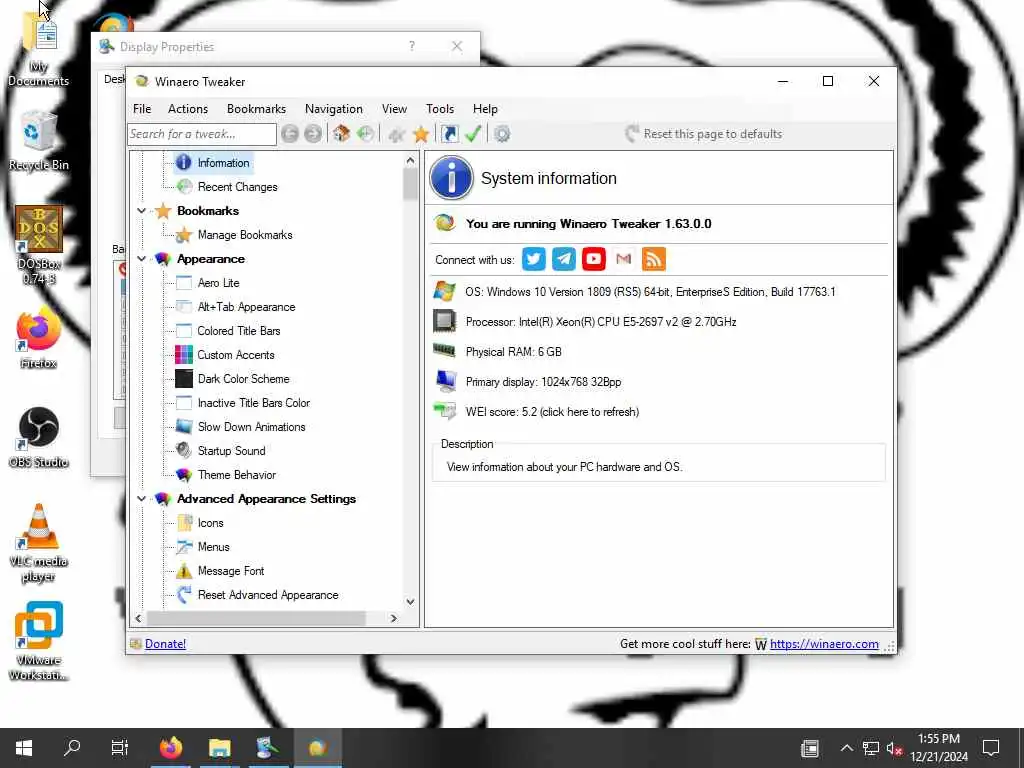Open VLC media player desktop shortcut
The width and height of the screenshot is (1024, 768).
39,543
